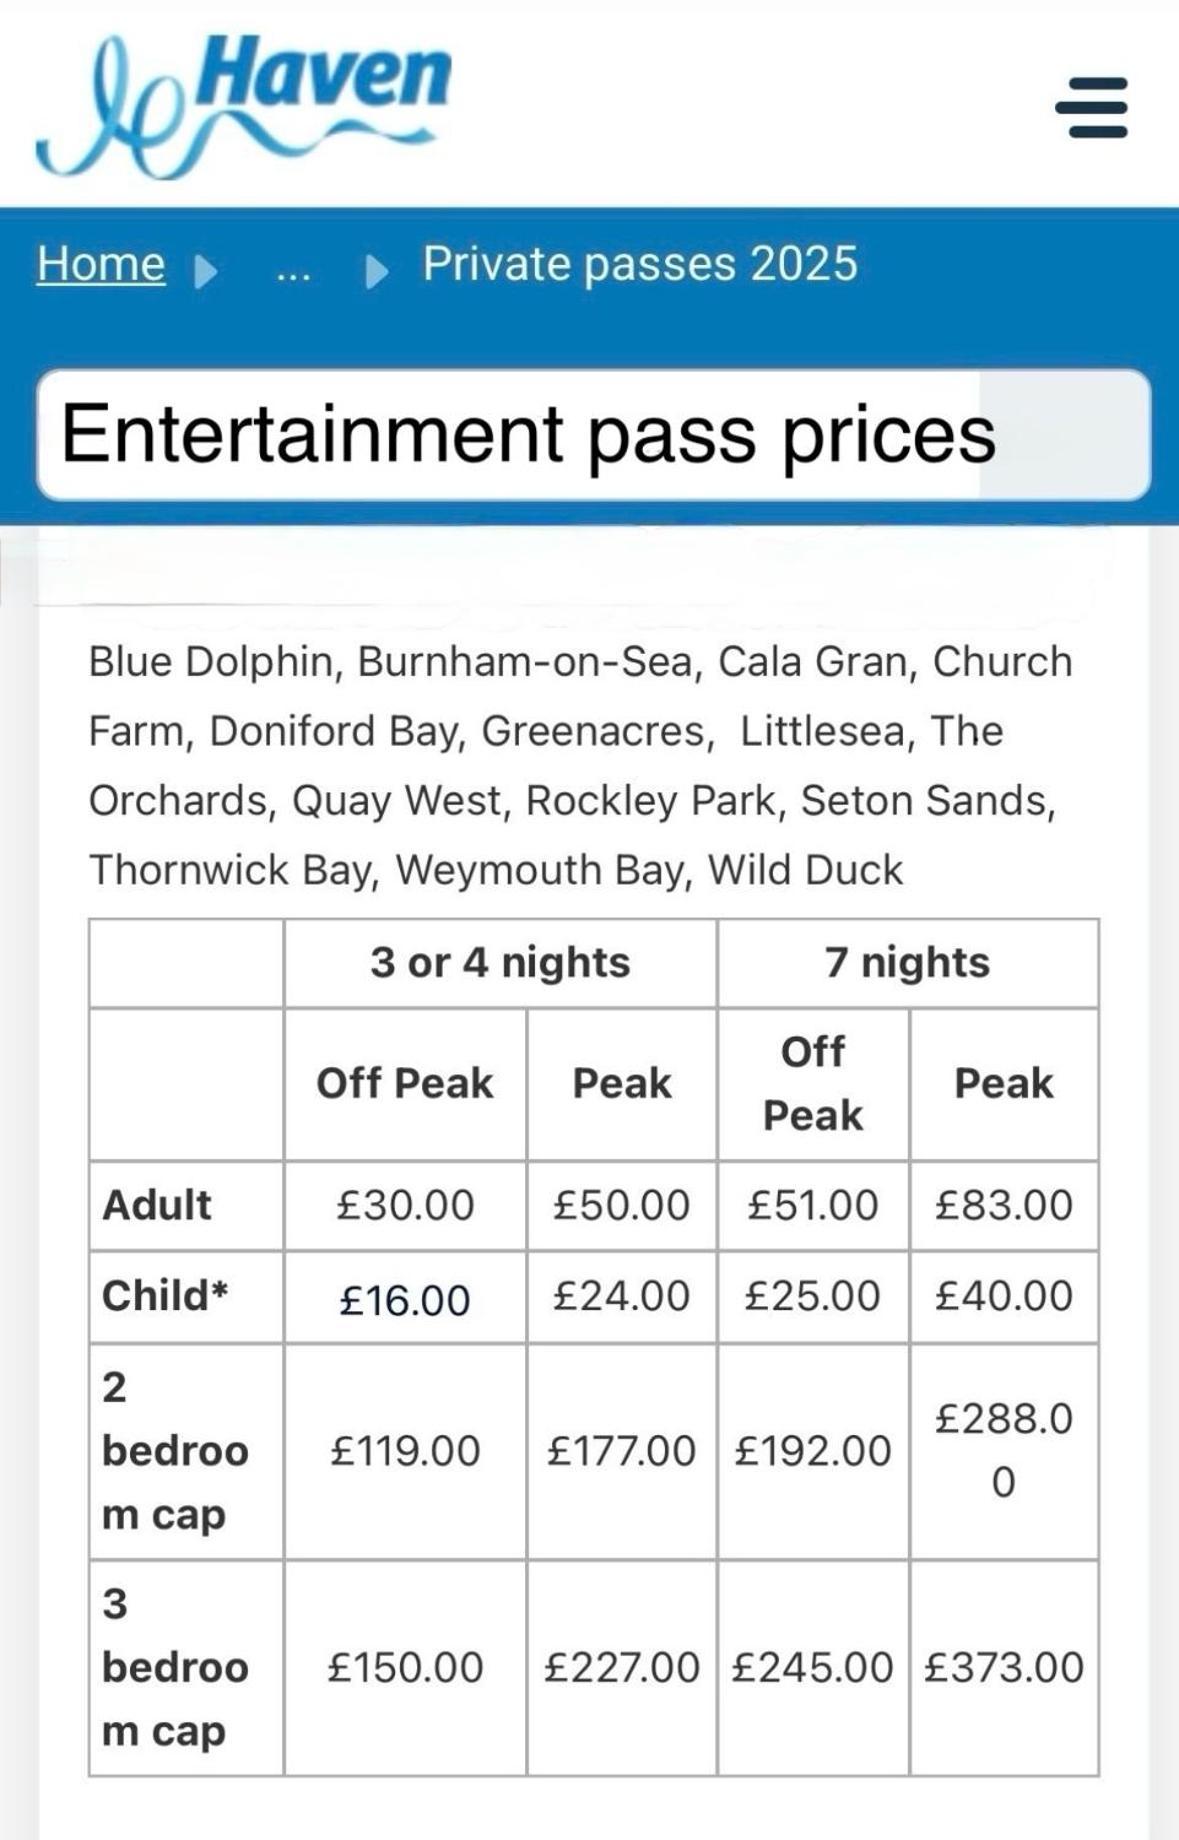Click the £83.00 adult 7 nights peak price

1003,1204
